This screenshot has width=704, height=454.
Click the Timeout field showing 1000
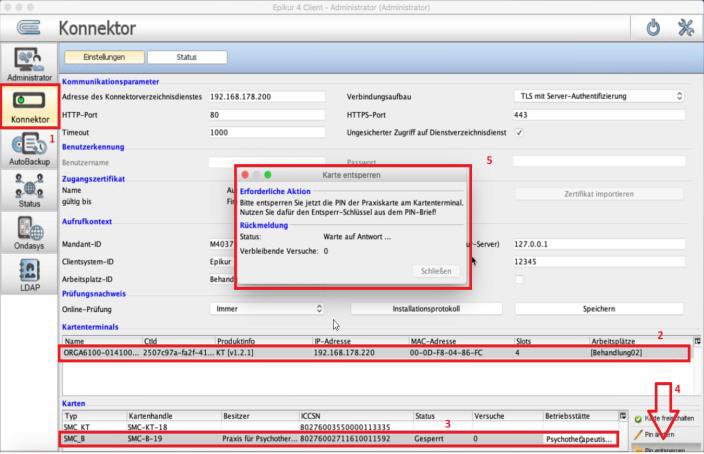pyautogui.click(x=267, y=132)
